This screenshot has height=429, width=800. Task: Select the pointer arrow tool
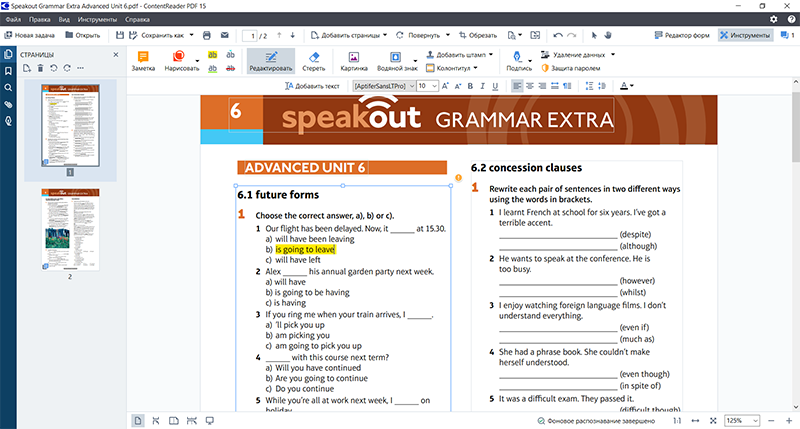(x=594, y=35)
